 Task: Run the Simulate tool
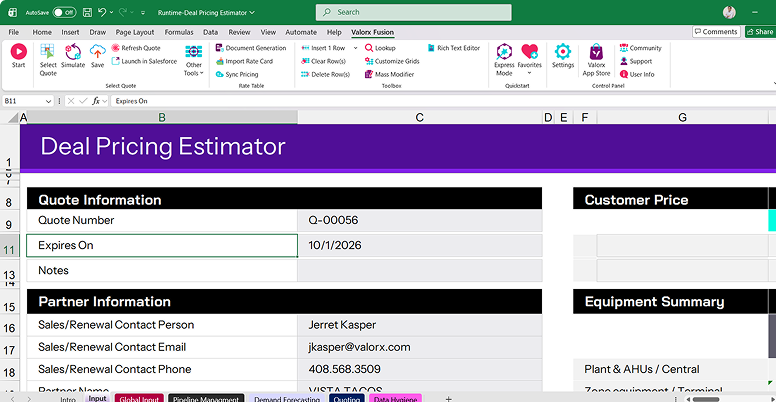tap(73, 55)
